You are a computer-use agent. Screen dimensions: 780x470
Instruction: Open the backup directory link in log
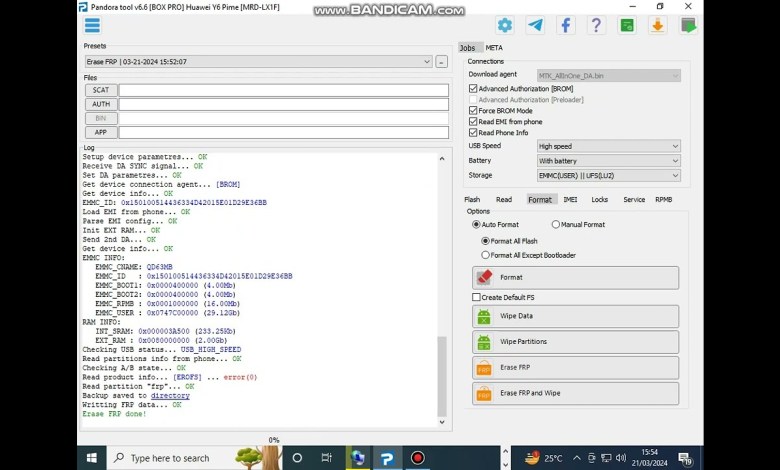pyautogui.click(x=170, y=396)
